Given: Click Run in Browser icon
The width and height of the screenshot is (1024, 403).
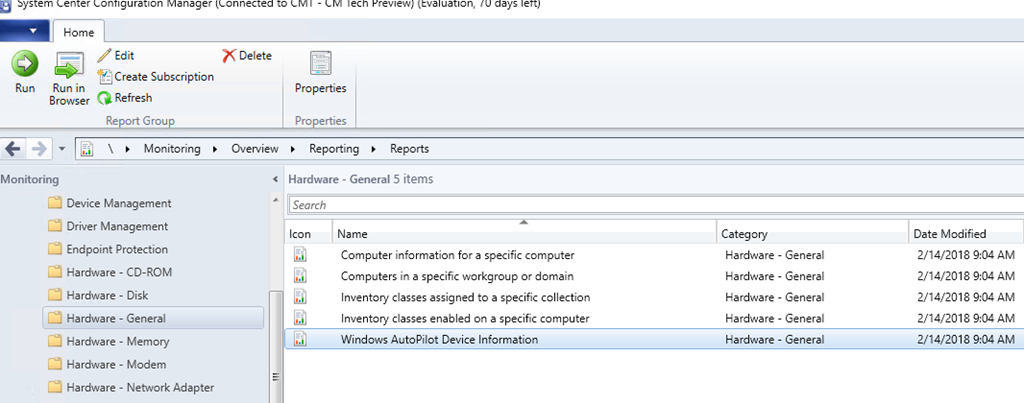Looking at the screenshot, I should click(69, 67).
